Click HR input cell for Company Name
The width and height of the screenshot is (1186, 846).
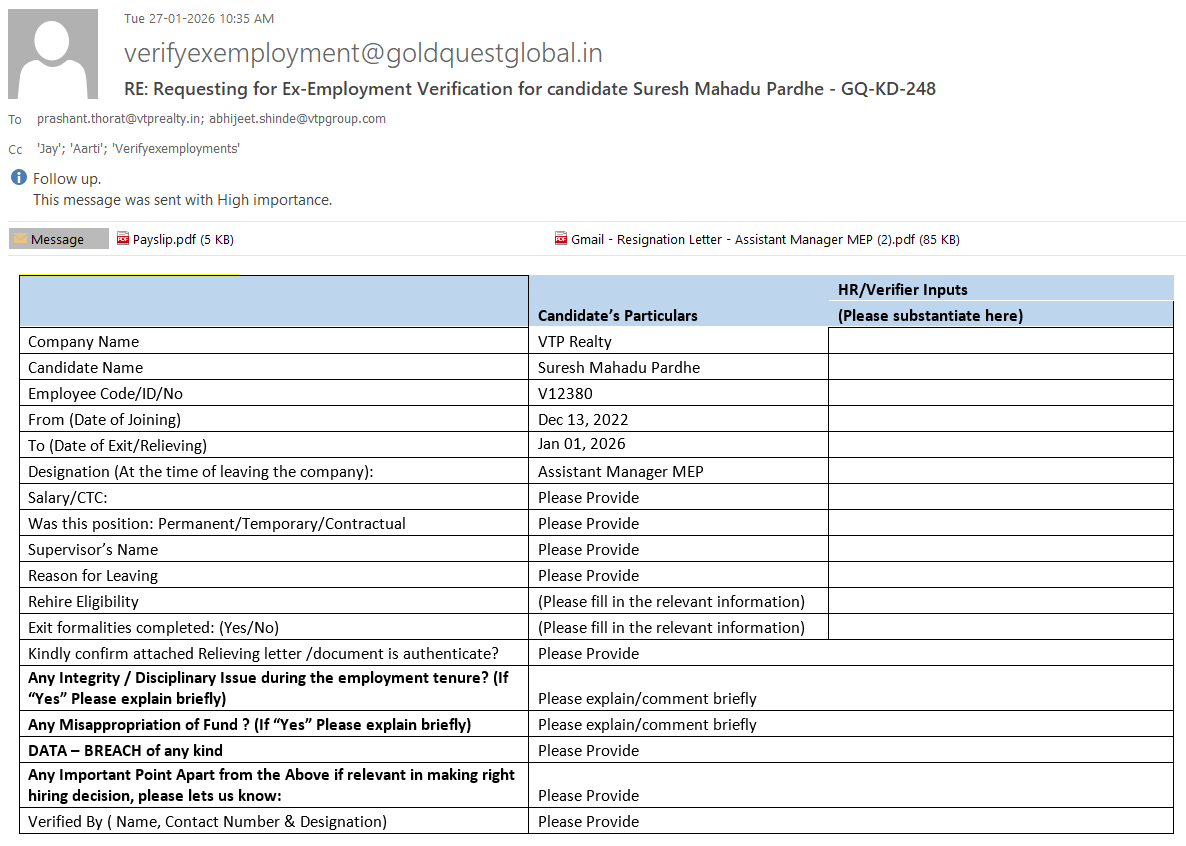[x=1000, y=341]
